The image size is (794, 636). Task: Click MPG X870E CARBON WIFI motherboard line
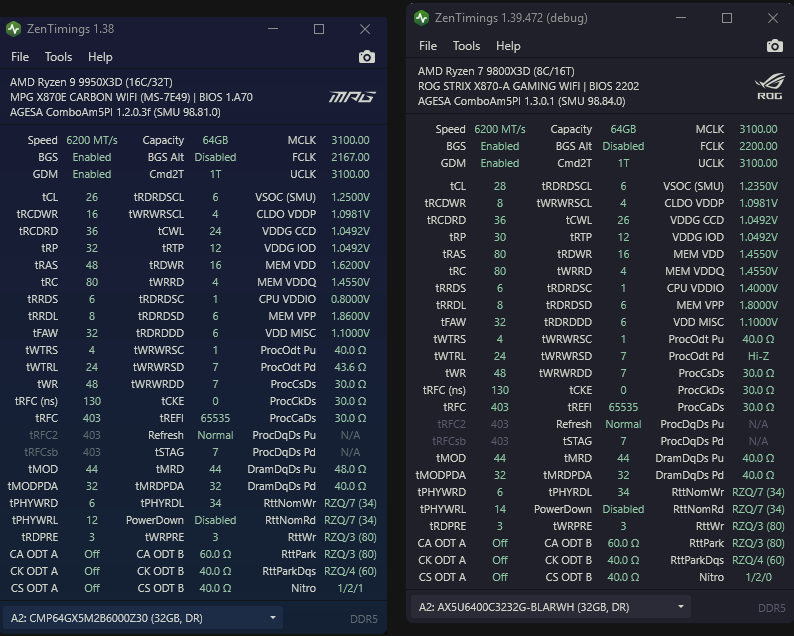click(x=131, y=97)
